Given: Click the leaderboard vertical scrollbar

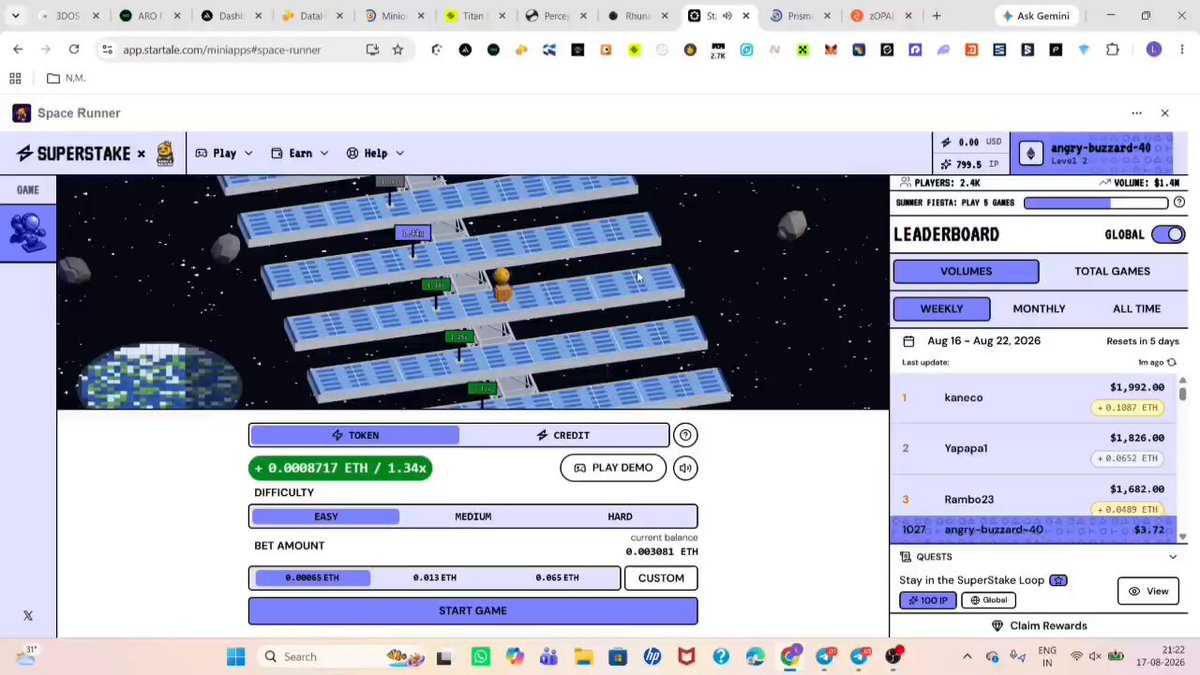Looking at the screenshot, I should coord(1183,458).
